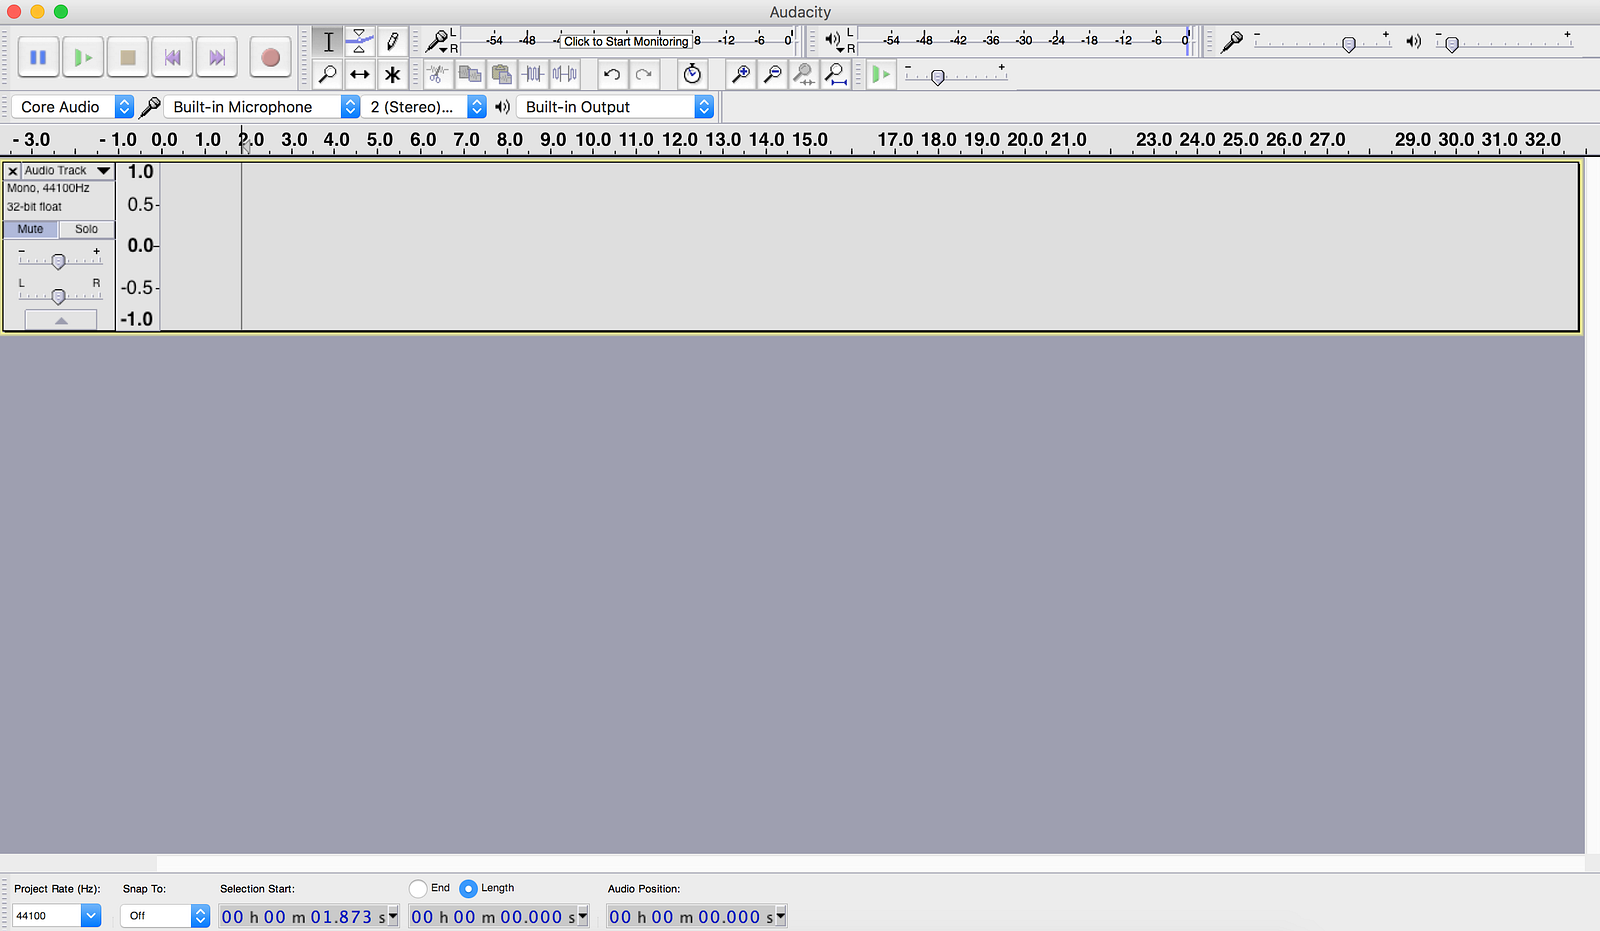Viewport: 1600px width, 931px height.
Task: Select the End radio button
Action: [x=418, y=888]
